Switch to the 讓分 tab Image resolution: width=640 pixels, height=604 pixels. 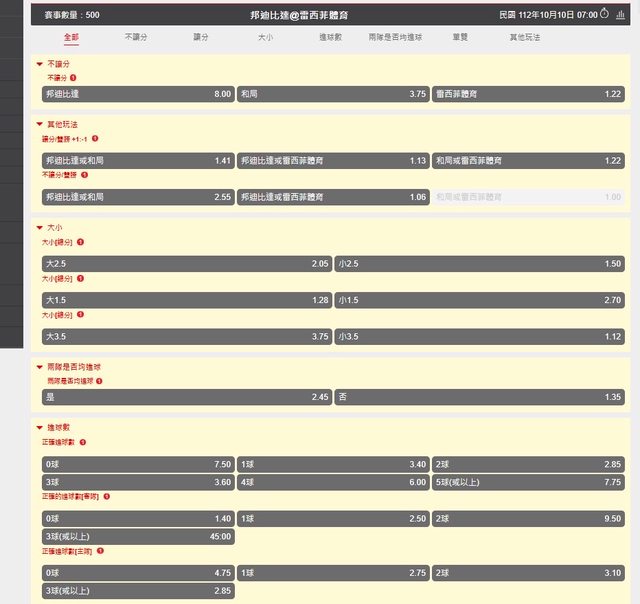pyautogui.click(x=201, y=37)
